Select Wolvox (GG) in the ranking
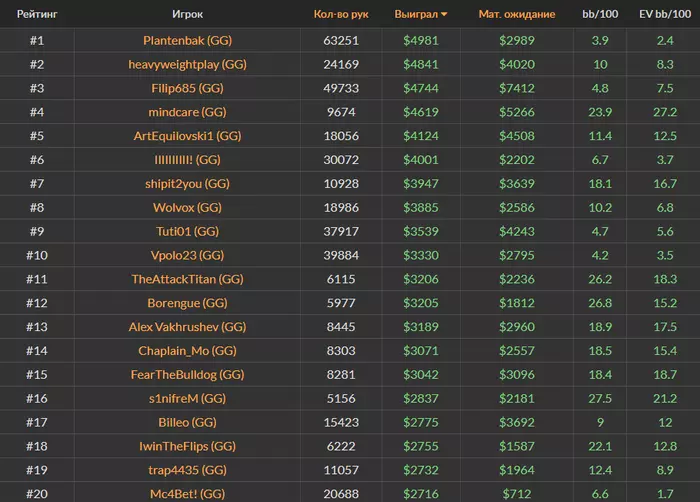This screenshot has width=700, height=502. (188, 208)
